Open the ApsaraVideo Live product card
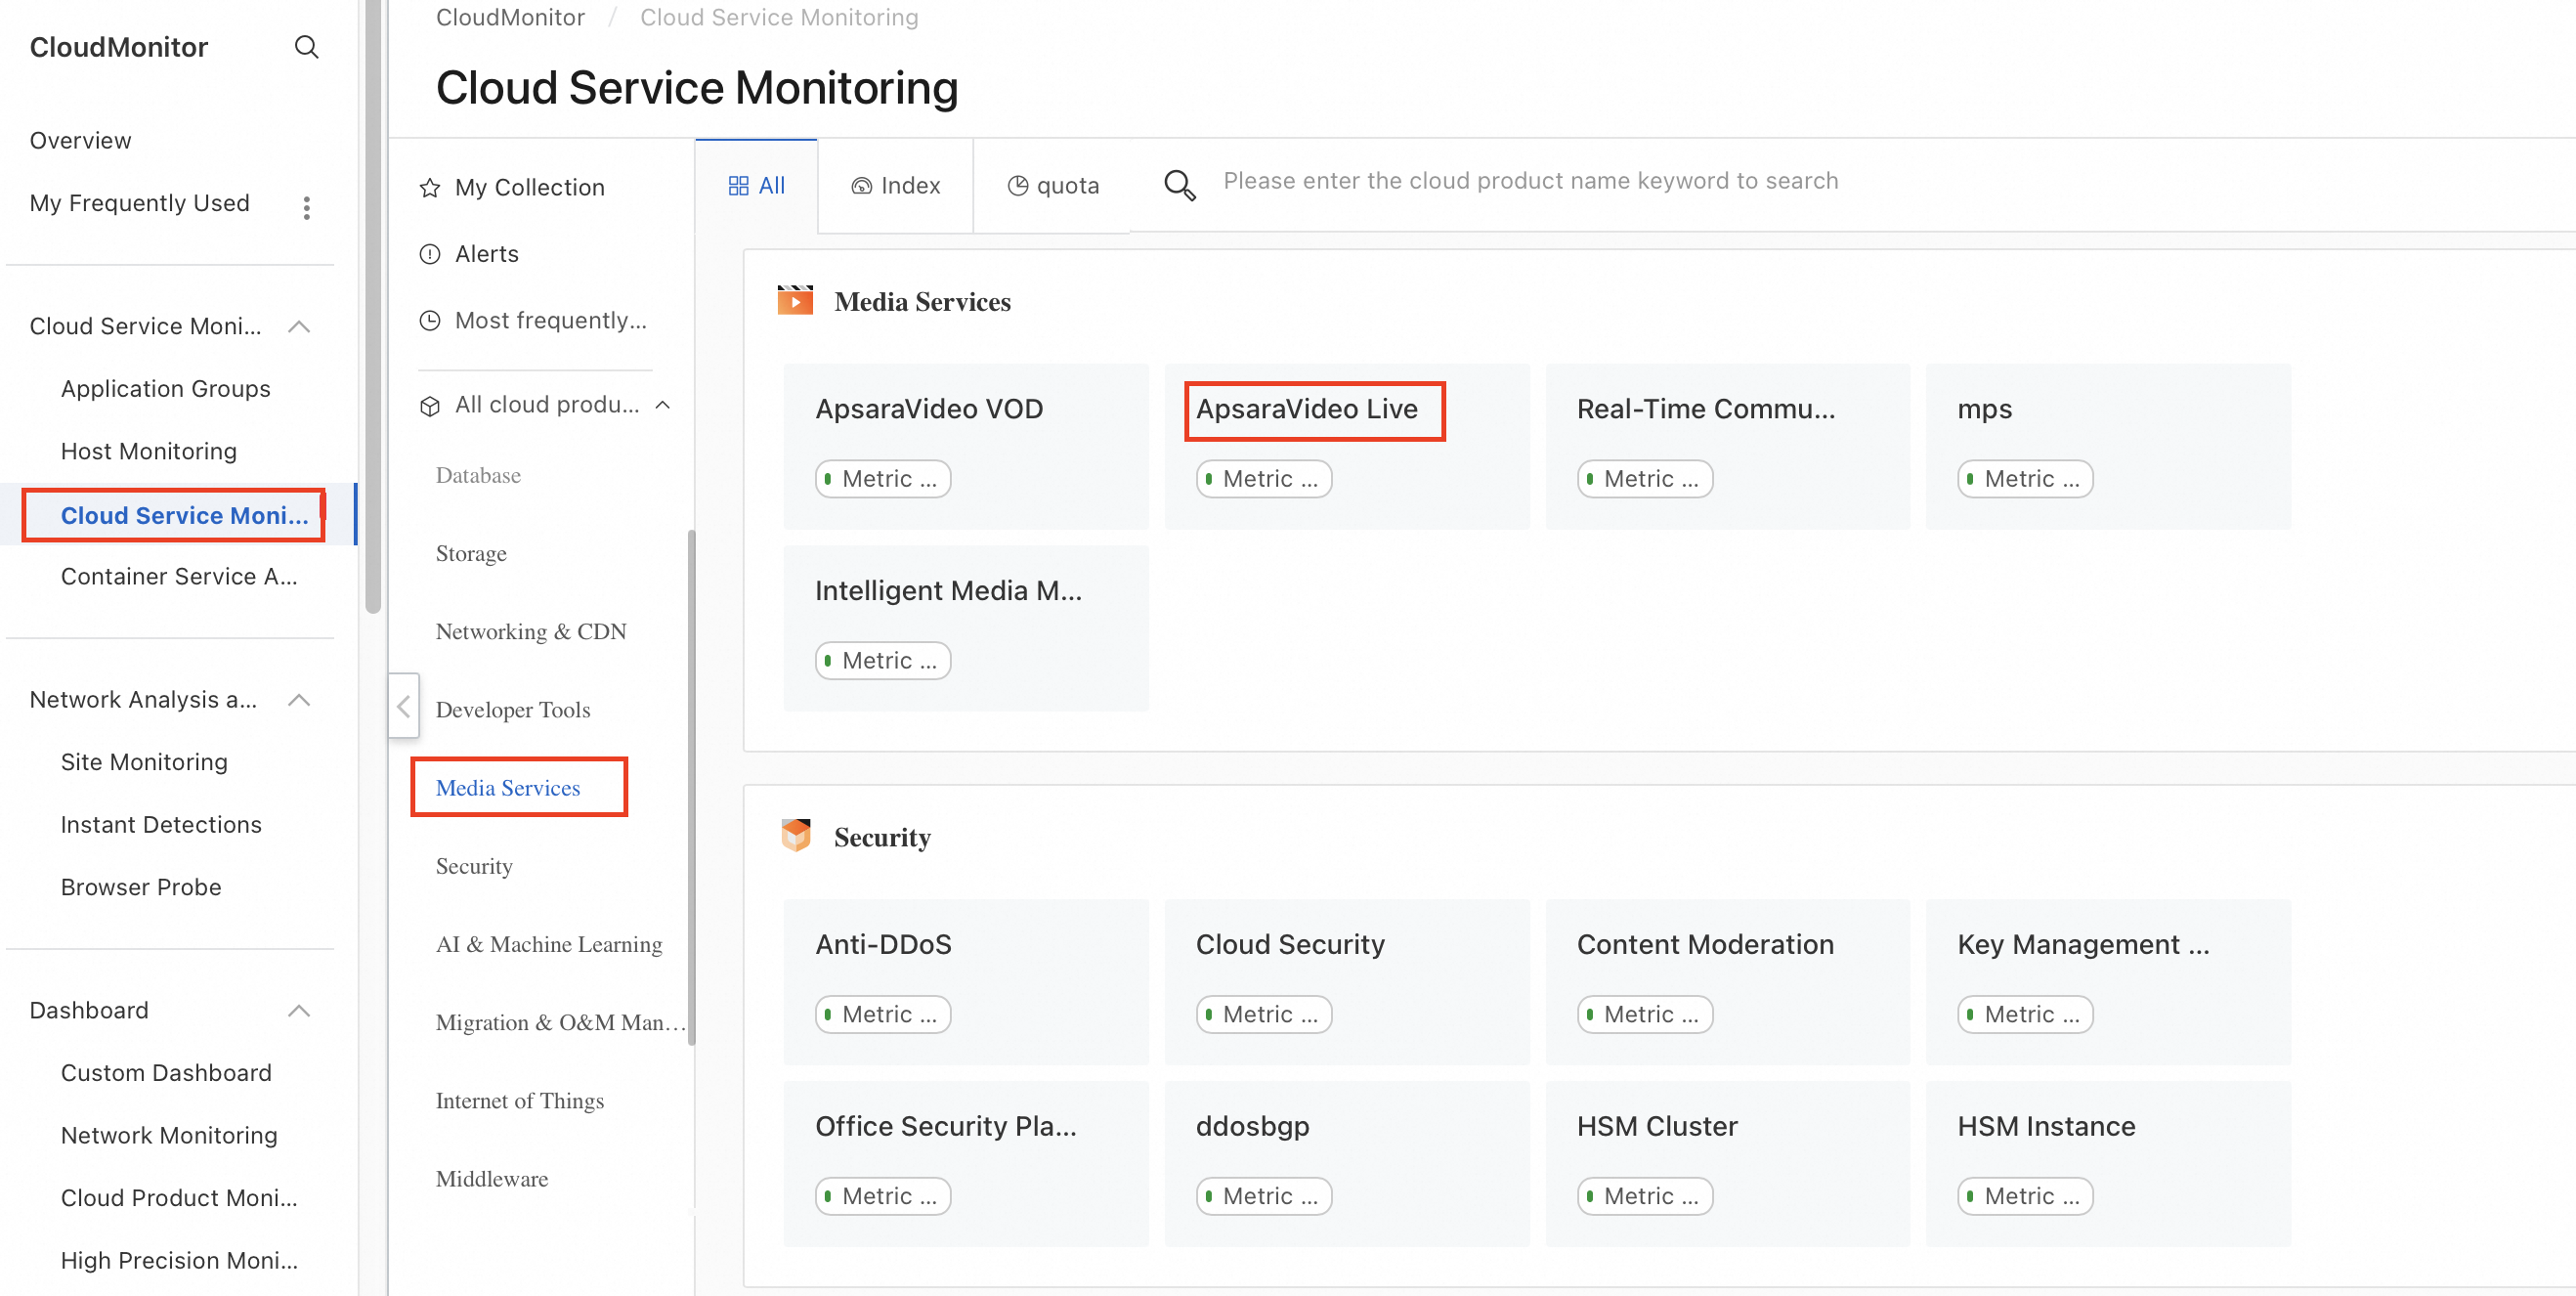The width and height of the screenshot is (2576, 1296). click(x=1306, y=409)
